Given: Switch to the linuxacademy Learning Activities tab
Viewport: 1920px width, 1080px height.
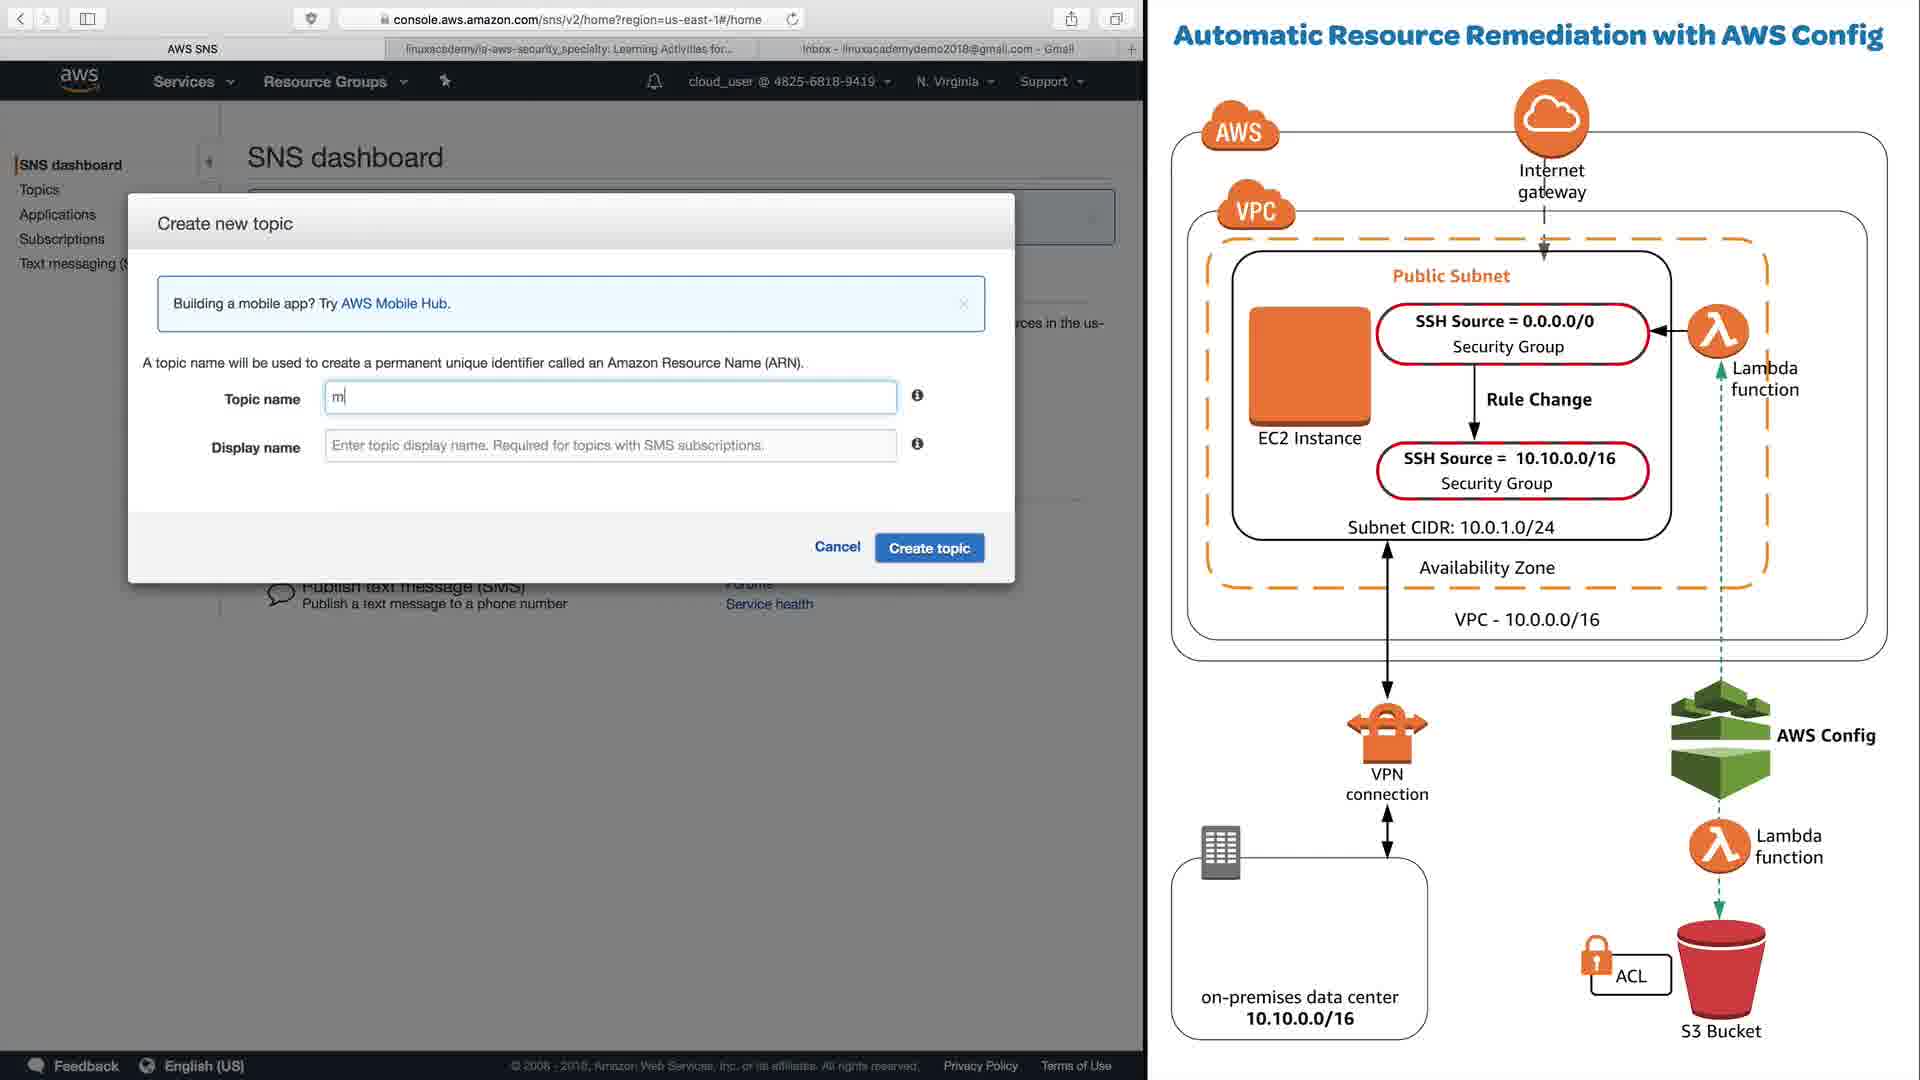Looking at the screenshot, I should tap(569, 49).
